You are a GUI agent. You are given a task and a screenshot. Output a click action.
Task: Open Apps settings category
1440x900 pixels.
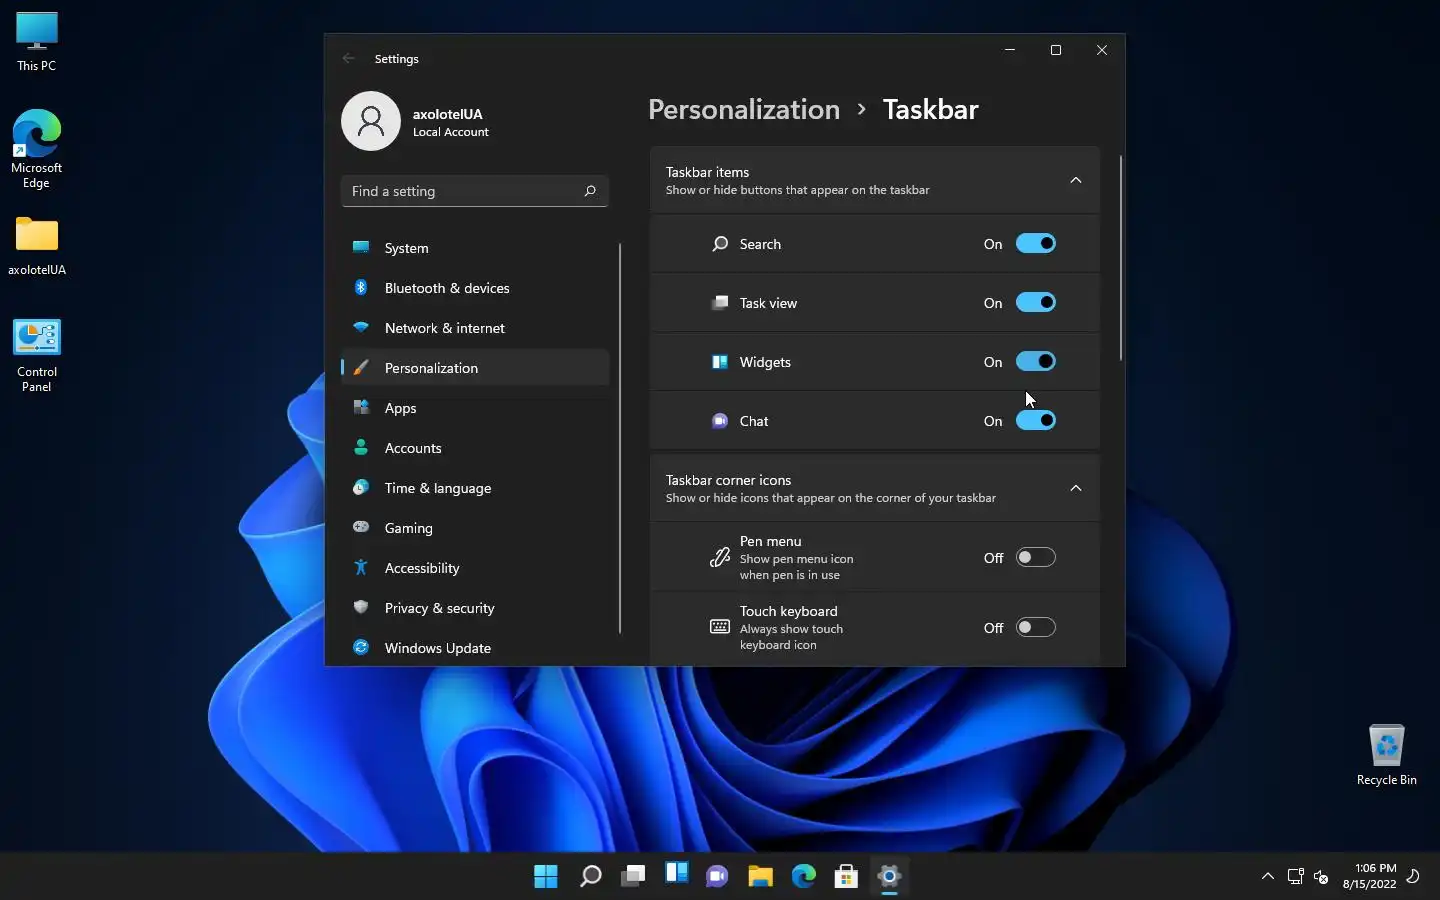pyautogui.click(x=475, y=407)
